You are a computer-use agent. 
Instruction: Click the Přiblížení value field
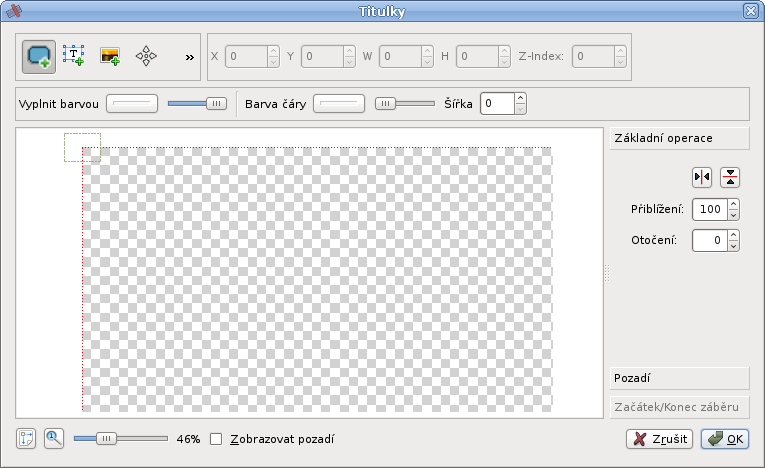click(x=710, y=209)
